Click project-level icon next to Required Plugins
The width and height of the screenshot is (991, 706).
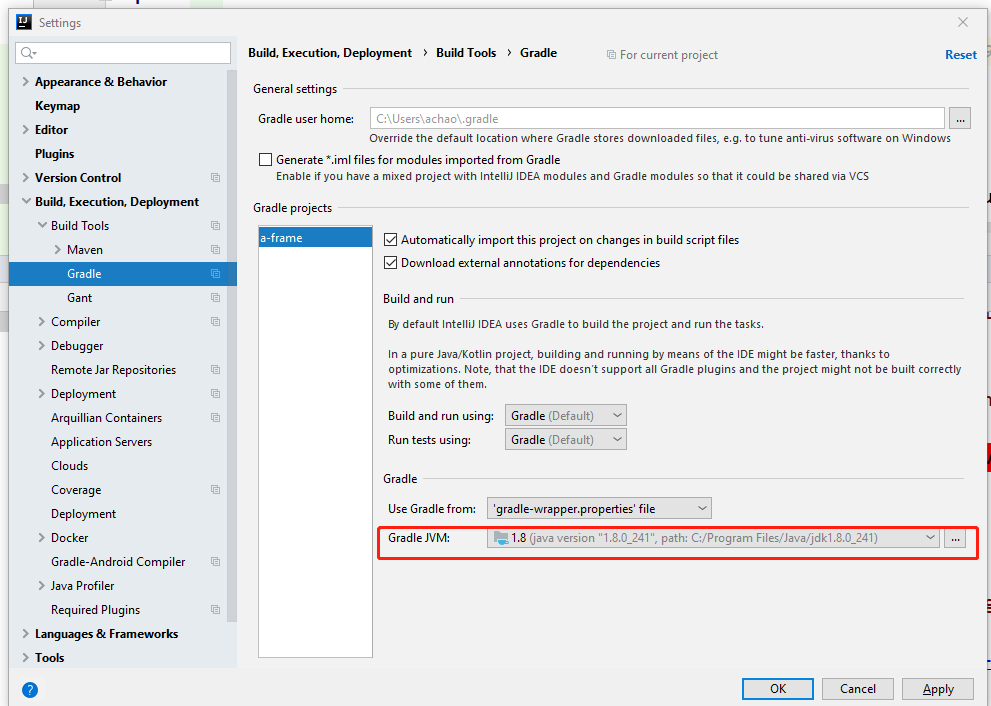[x=216, y=610]
